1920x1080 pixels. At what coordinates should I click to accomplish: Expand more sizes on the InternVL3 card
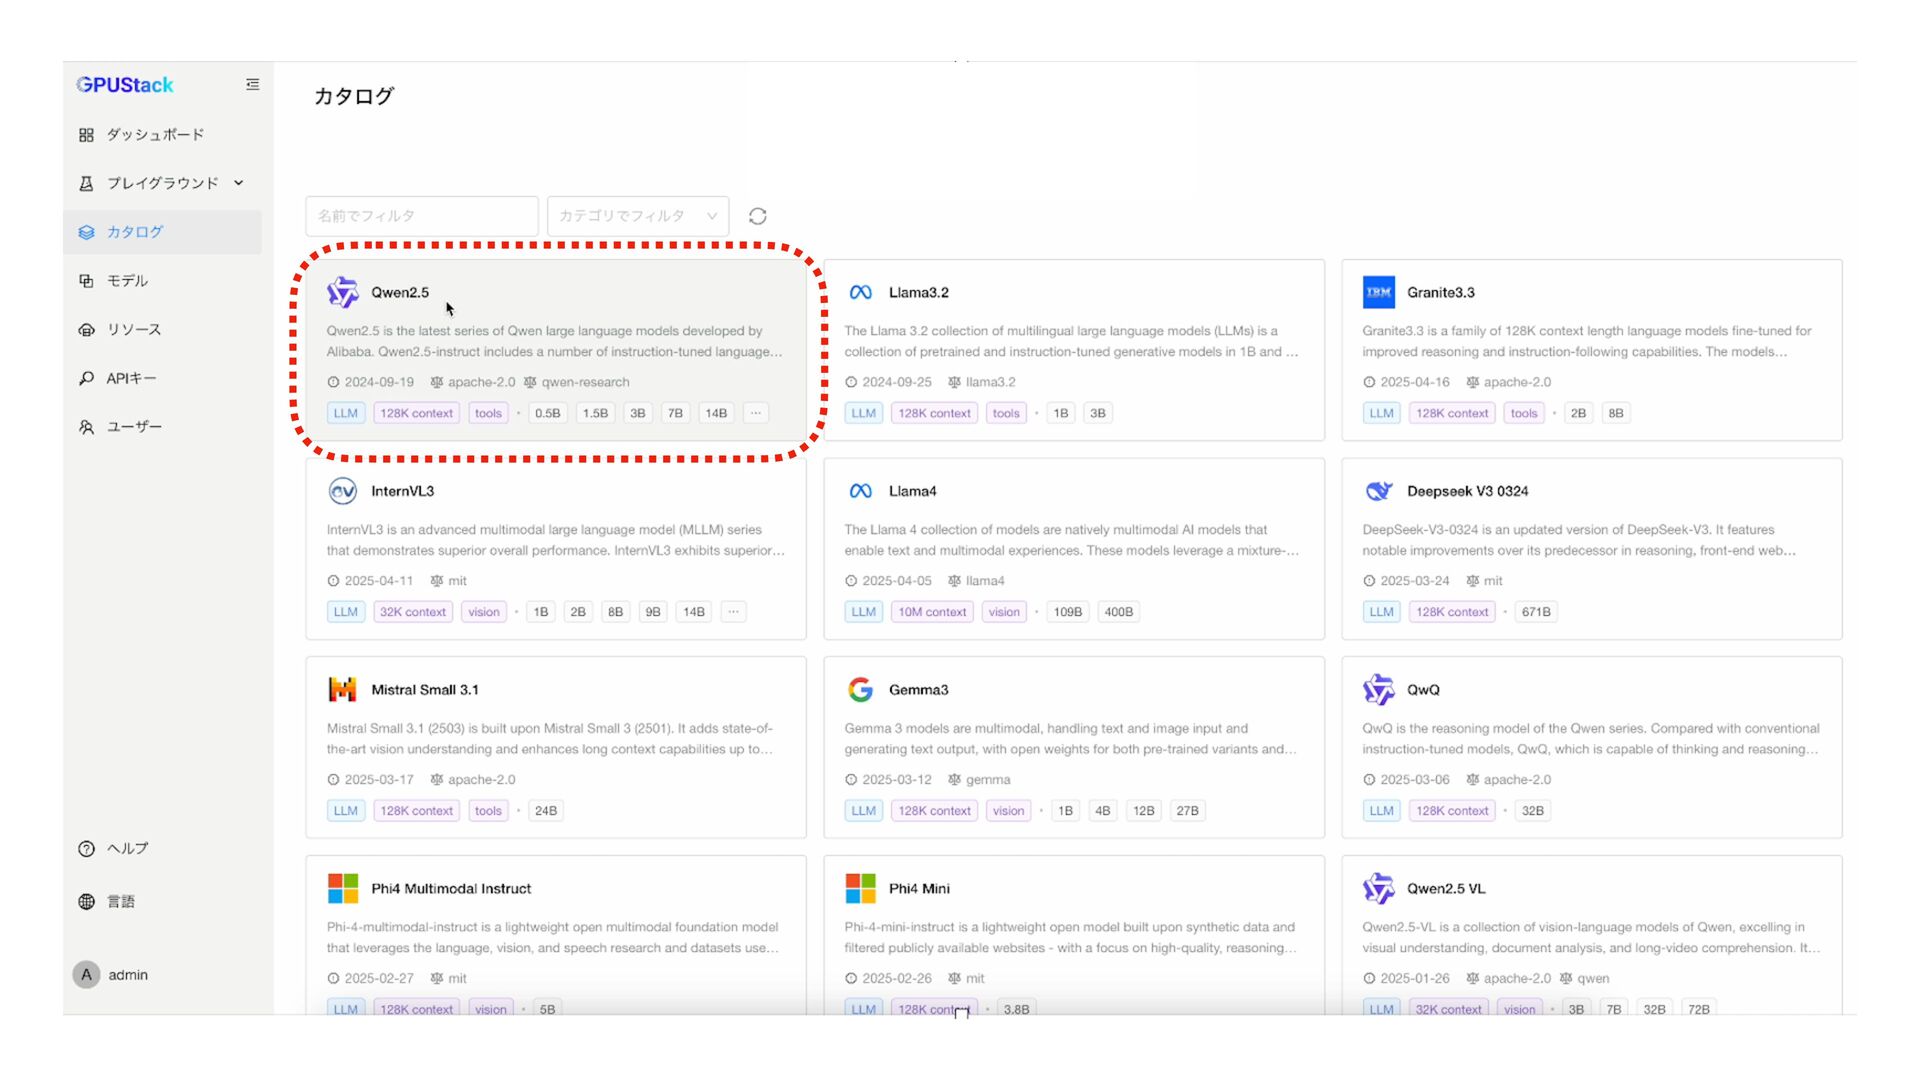[734, 612]
